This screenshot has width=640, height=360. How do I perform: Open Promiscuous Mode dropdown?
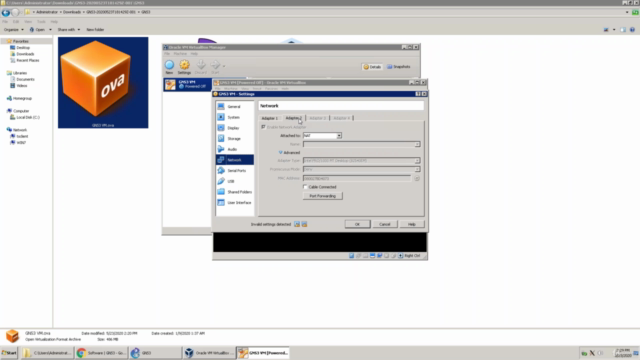[361, 169]
